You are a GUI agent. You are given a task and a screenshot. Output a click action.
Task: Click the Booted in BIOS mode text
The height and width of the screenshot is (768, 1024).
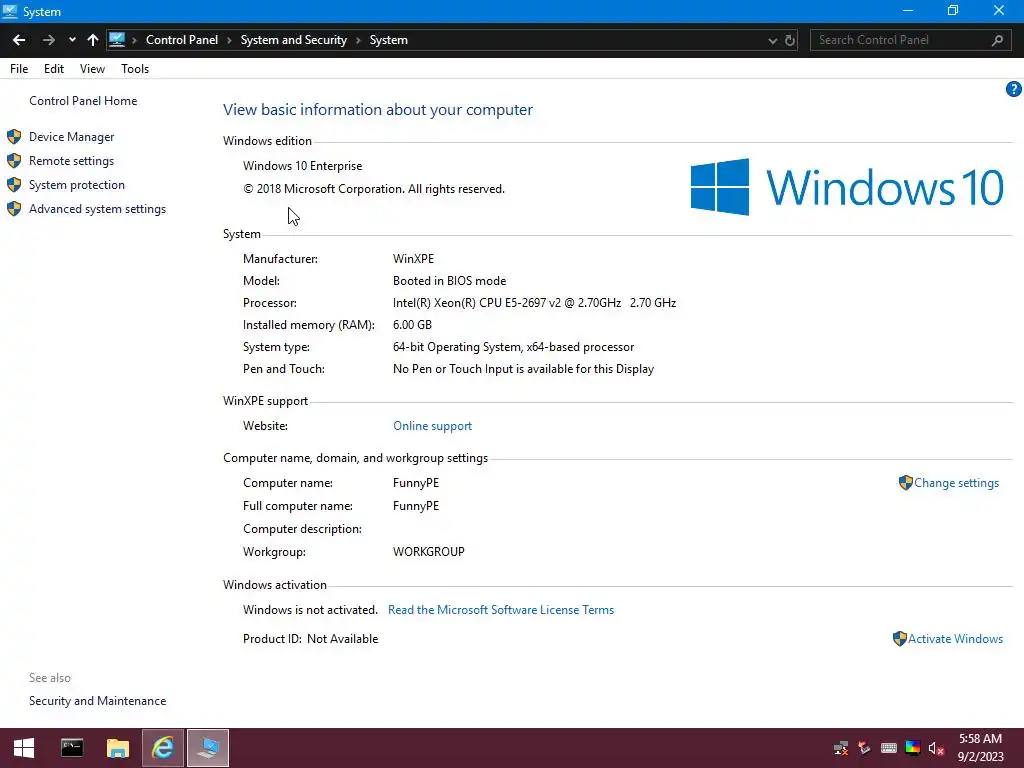(449, 281)
